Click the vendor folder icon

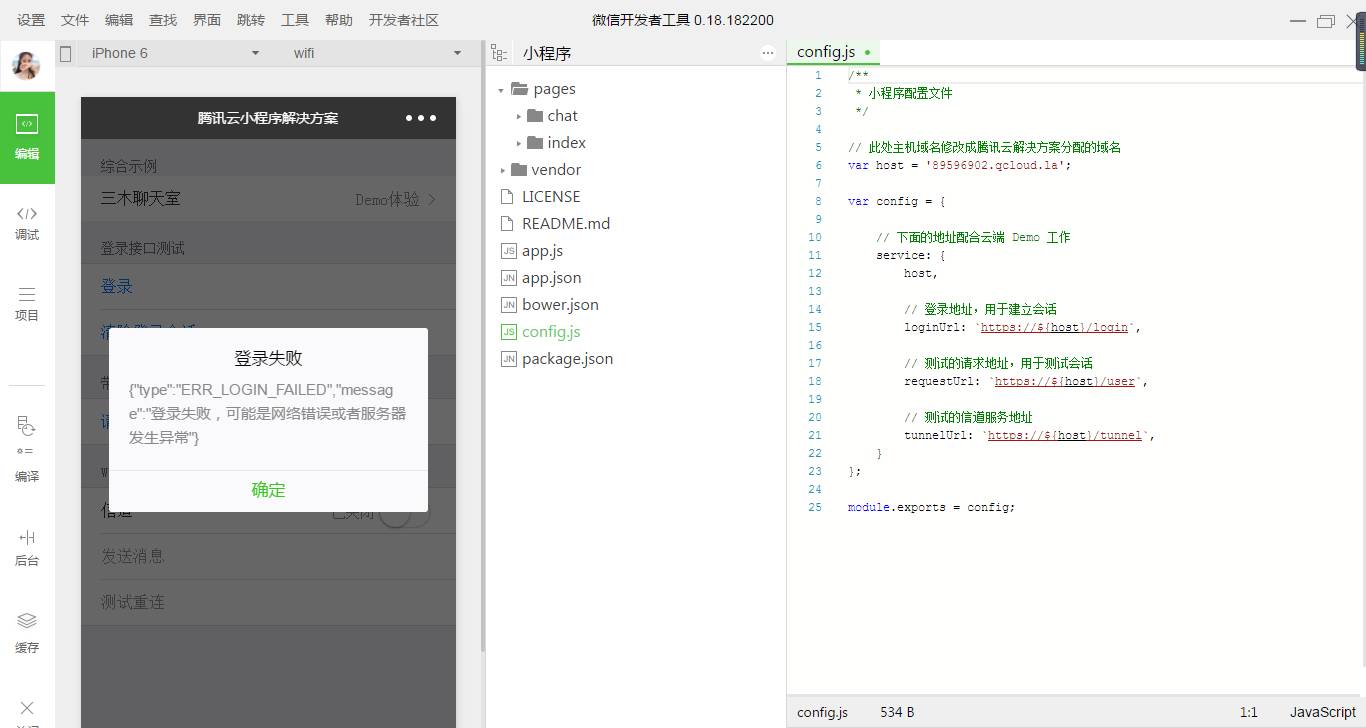click(x=519, y=170)
